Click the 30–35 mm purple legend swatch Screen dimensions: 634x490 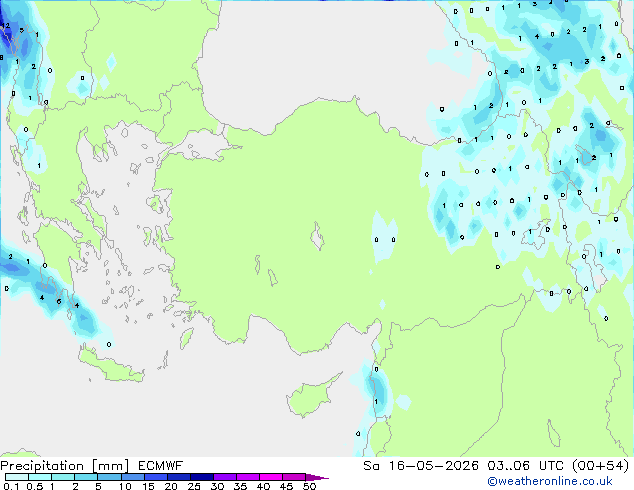[x=225, y=477]
